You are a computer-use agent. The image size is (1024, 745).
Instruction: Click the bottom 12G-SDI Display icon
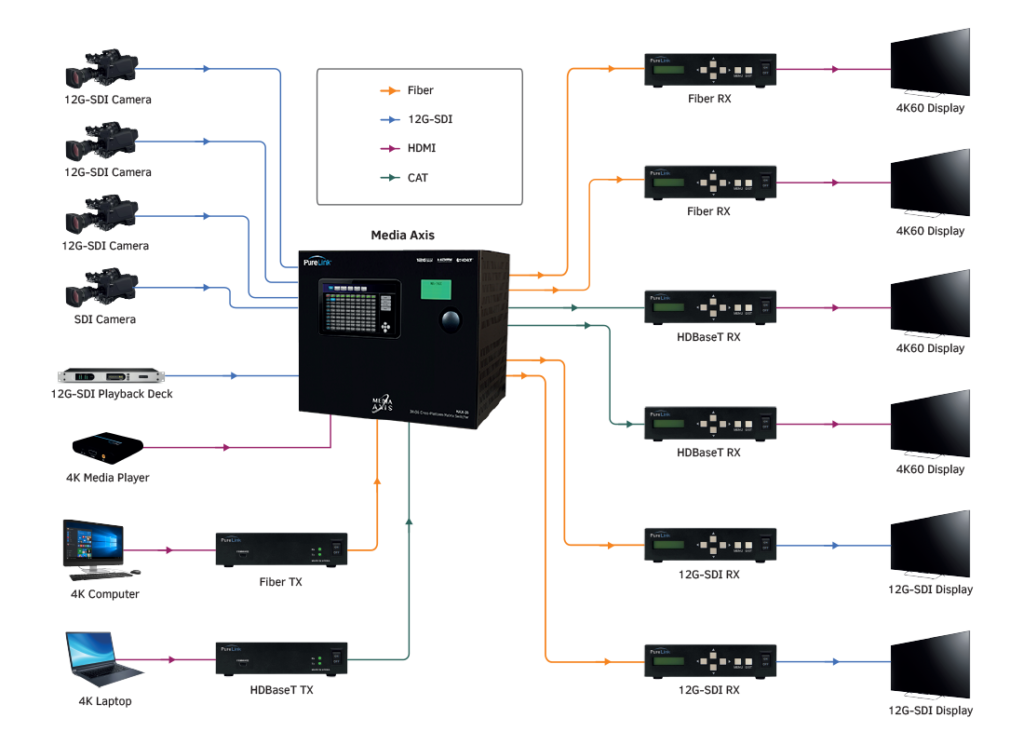(930, 665)
